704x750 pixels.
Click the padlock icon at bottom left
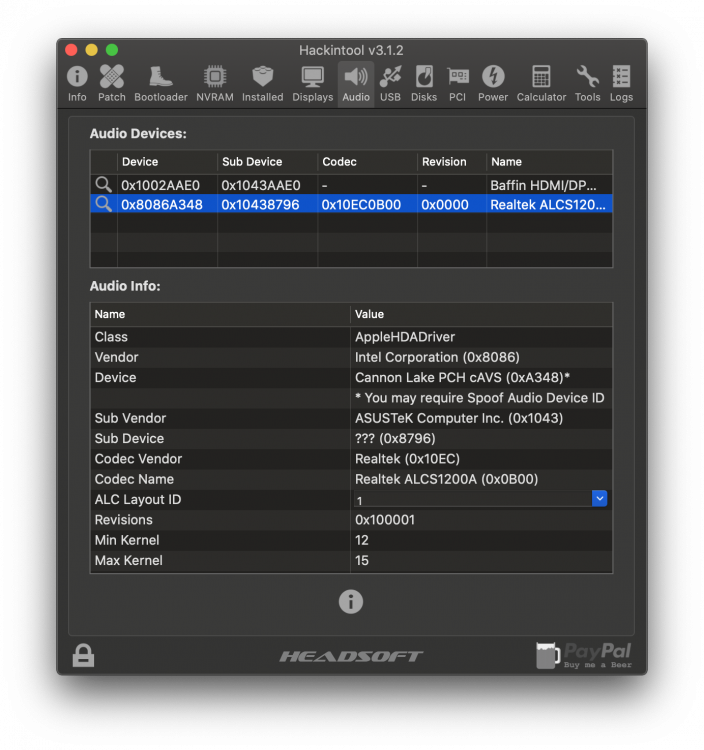[x=83, y=655]
